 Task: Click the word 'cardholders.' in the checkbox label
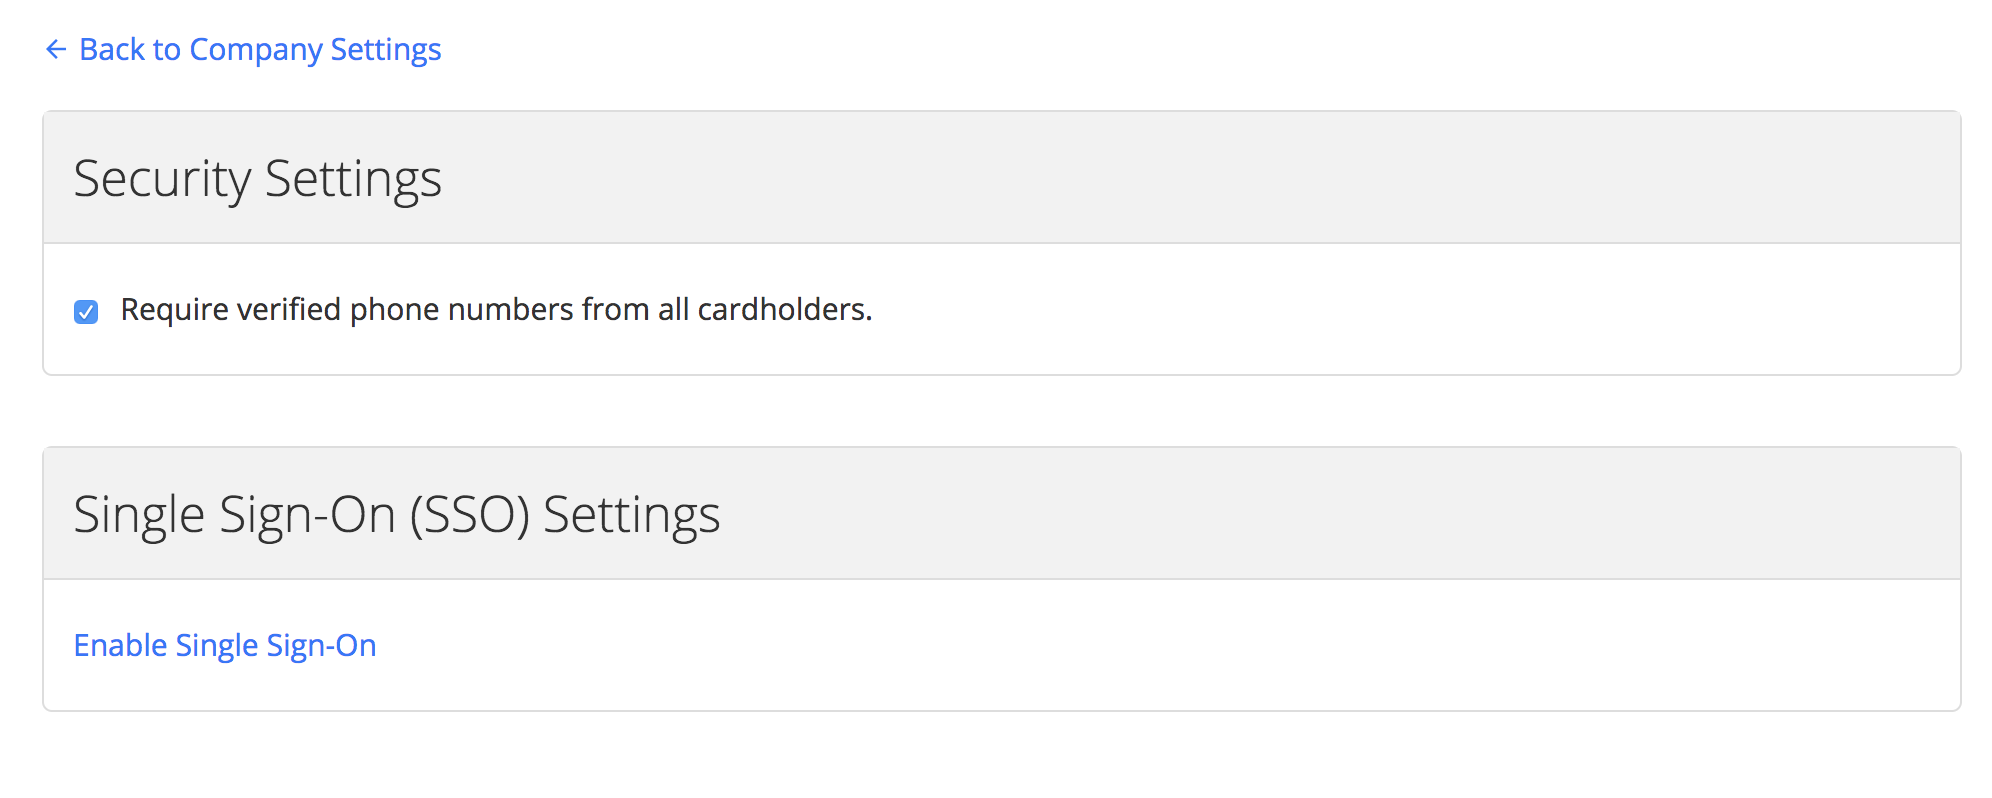coord(784,310)
